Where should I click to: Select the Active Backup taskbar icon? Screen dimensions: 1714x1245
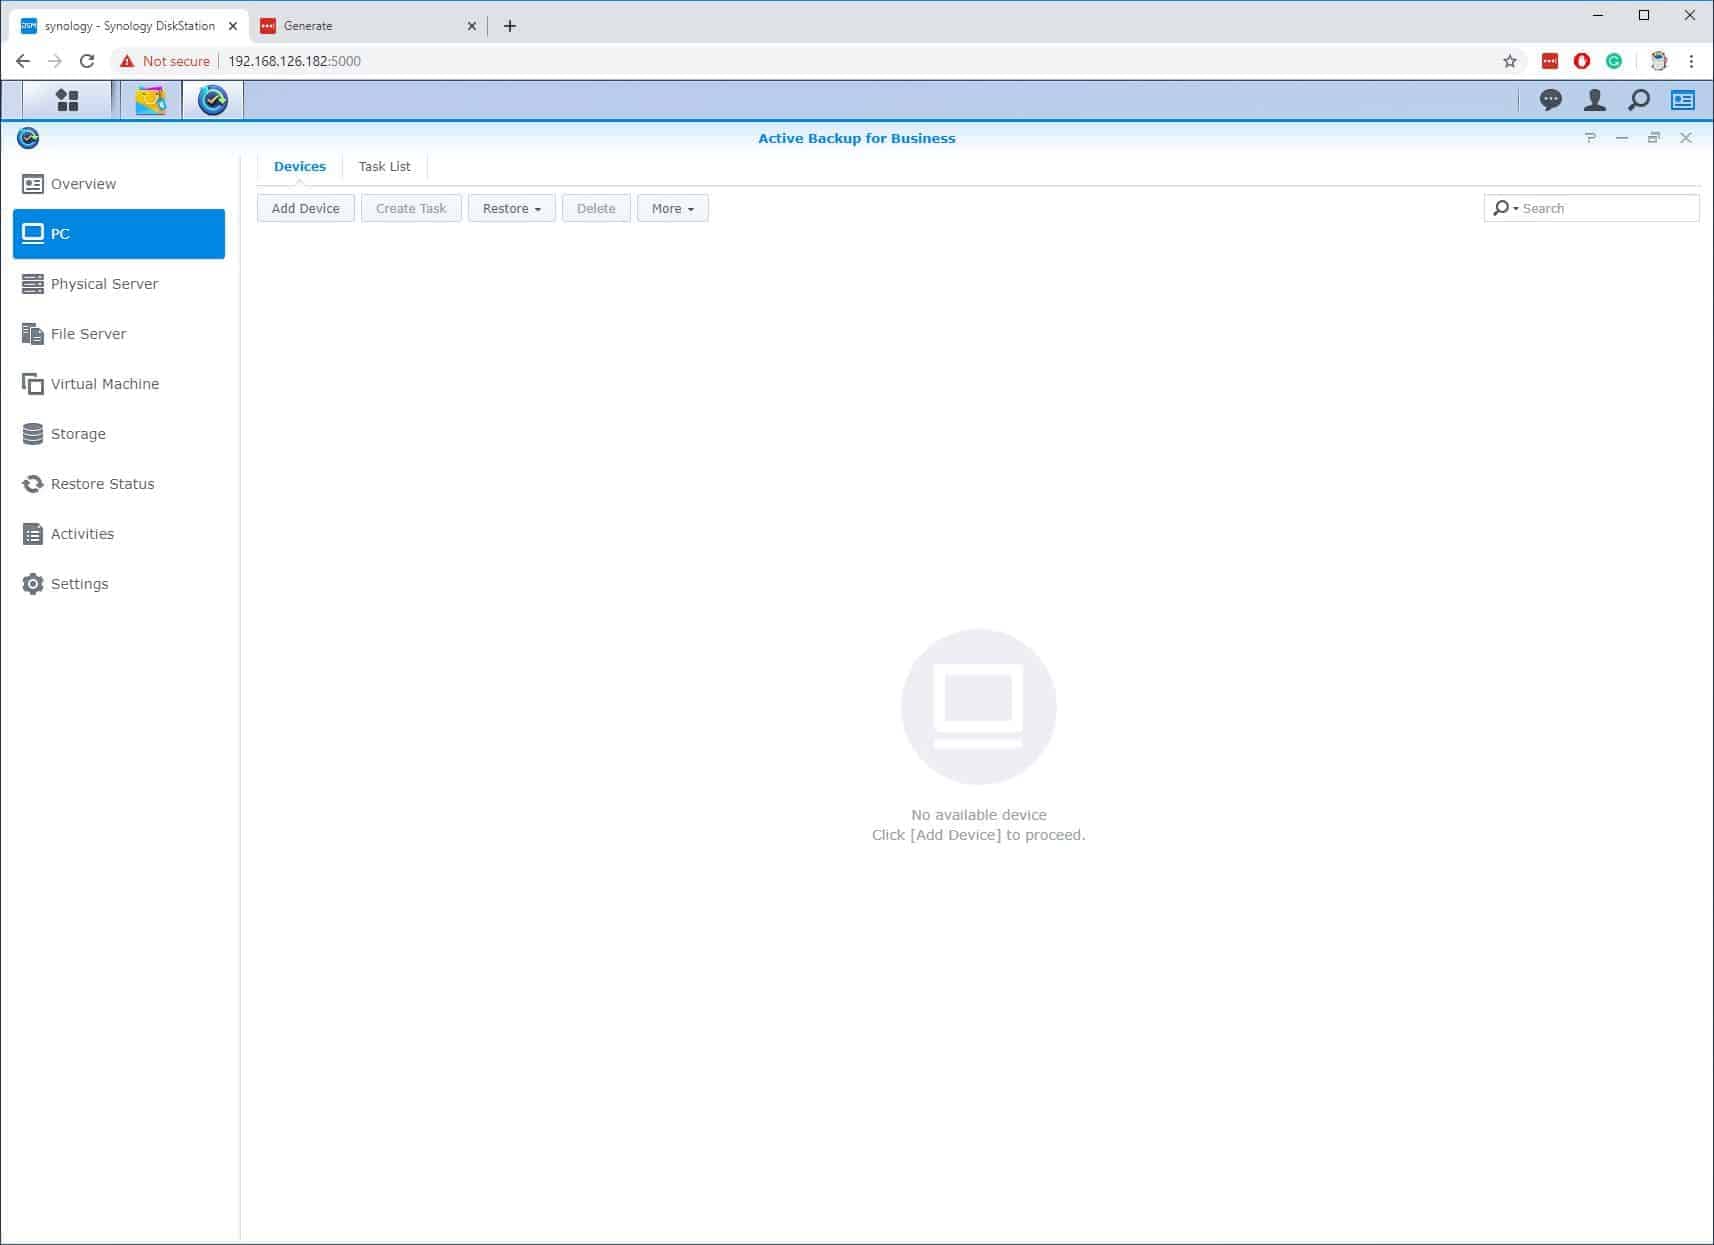213,100
